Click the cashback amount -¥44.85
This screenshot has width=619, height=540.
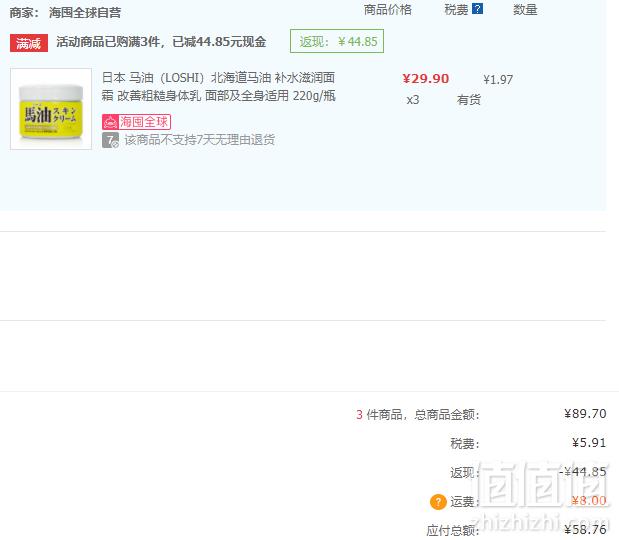(583, 471)
